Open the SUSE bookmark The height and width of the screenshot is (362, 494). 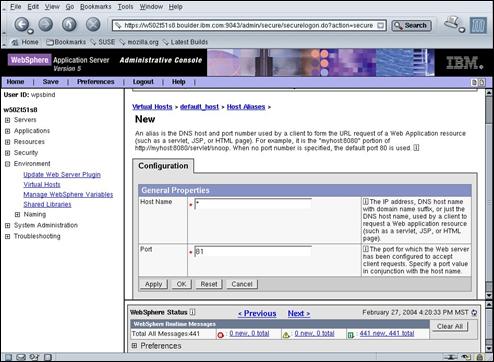pyautogui.click(x=103, y=42)
